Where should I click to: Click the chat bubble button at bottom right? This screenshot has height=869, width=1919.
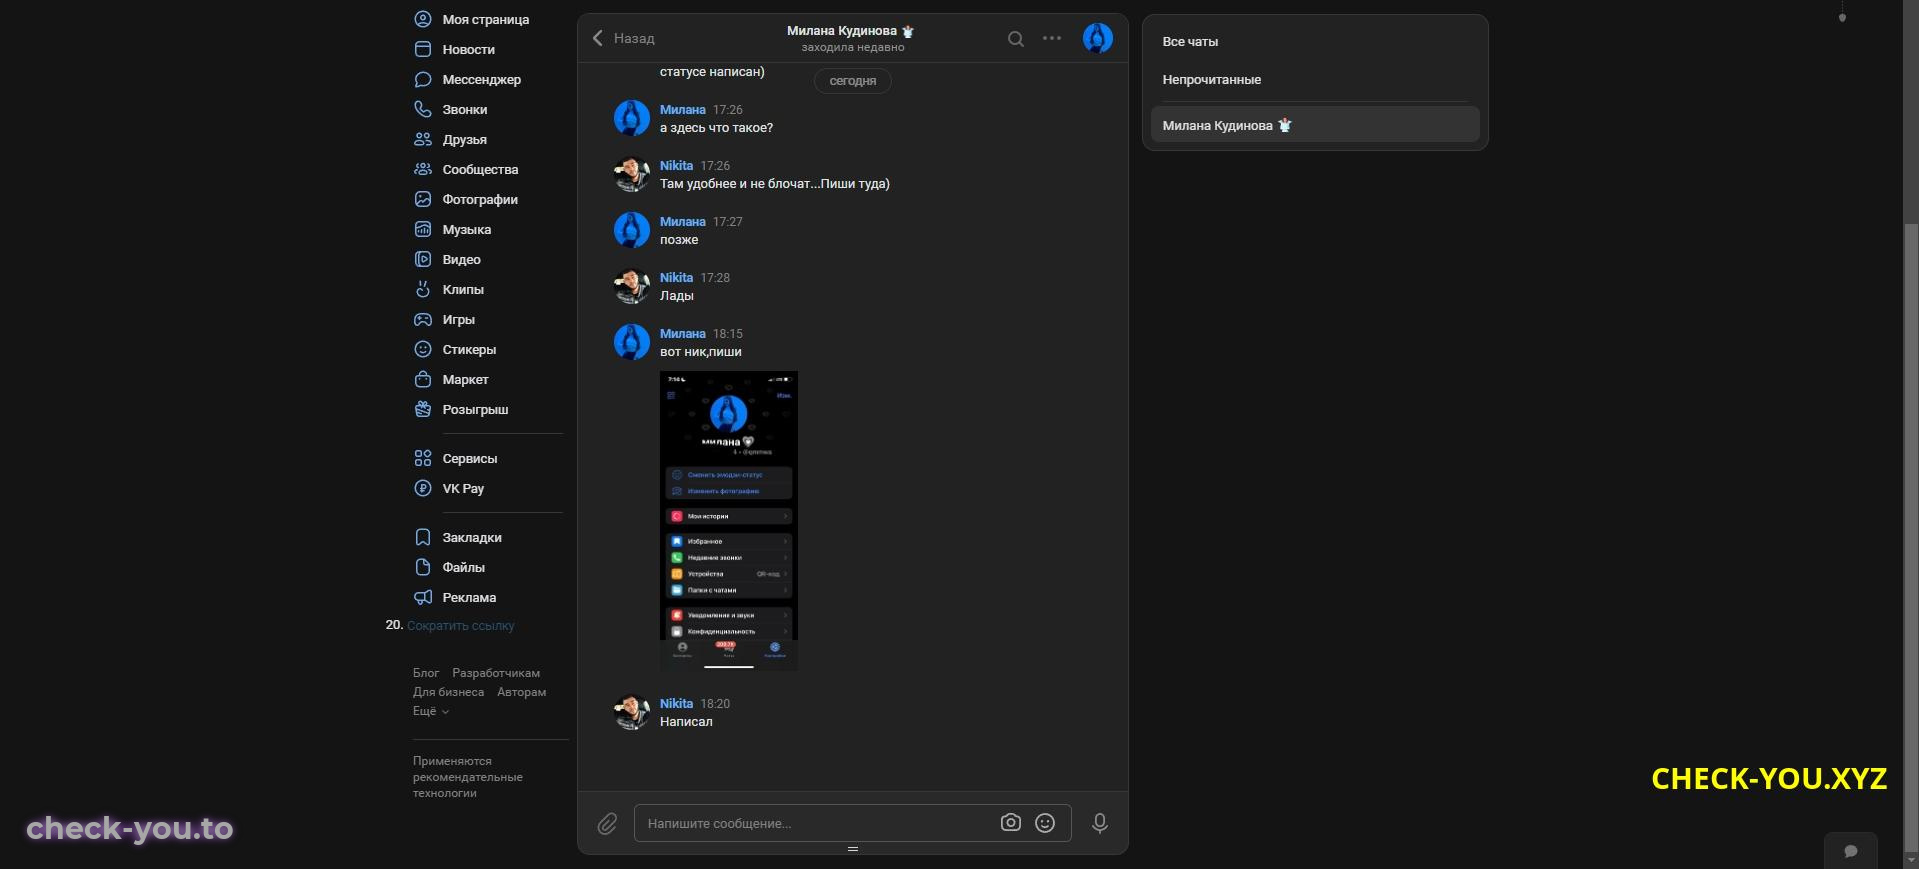tap(1851, 851)
